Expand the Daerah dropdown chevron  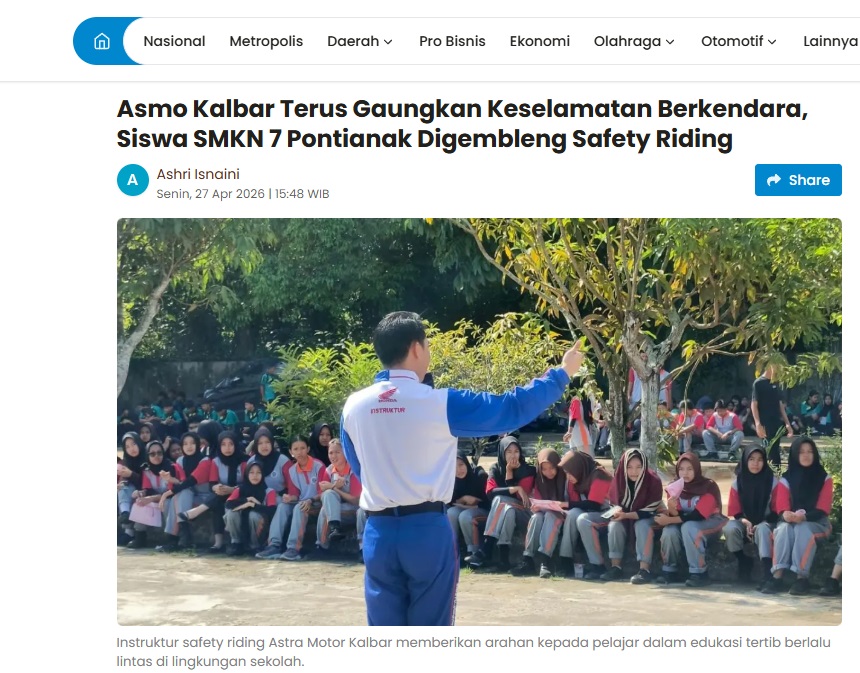pos(388,42)
